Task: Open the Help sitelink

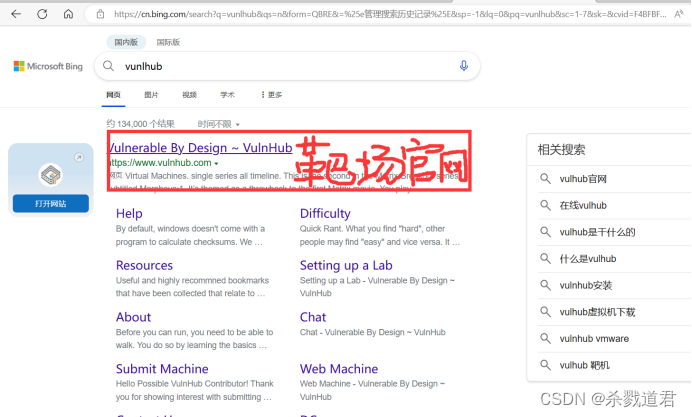Action: tap(129, 214)
